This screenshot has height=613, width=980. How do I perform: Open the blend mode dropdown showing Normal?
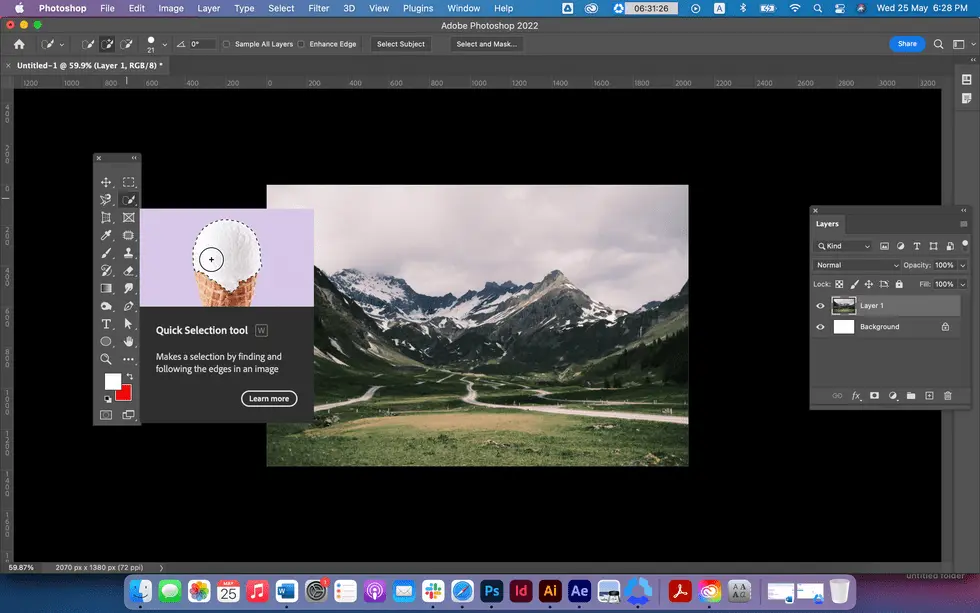click(855, 265)
